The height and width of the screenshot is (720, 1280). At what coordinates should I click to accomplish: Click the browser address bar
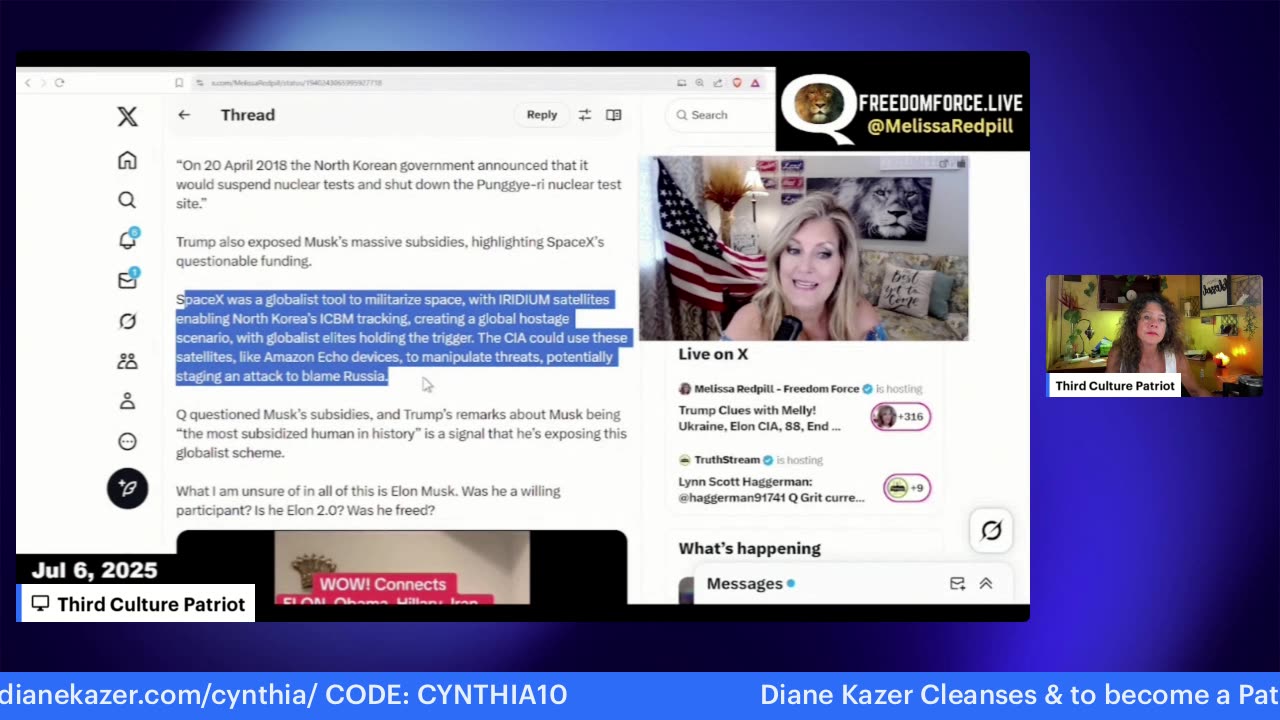pos(430,83)
